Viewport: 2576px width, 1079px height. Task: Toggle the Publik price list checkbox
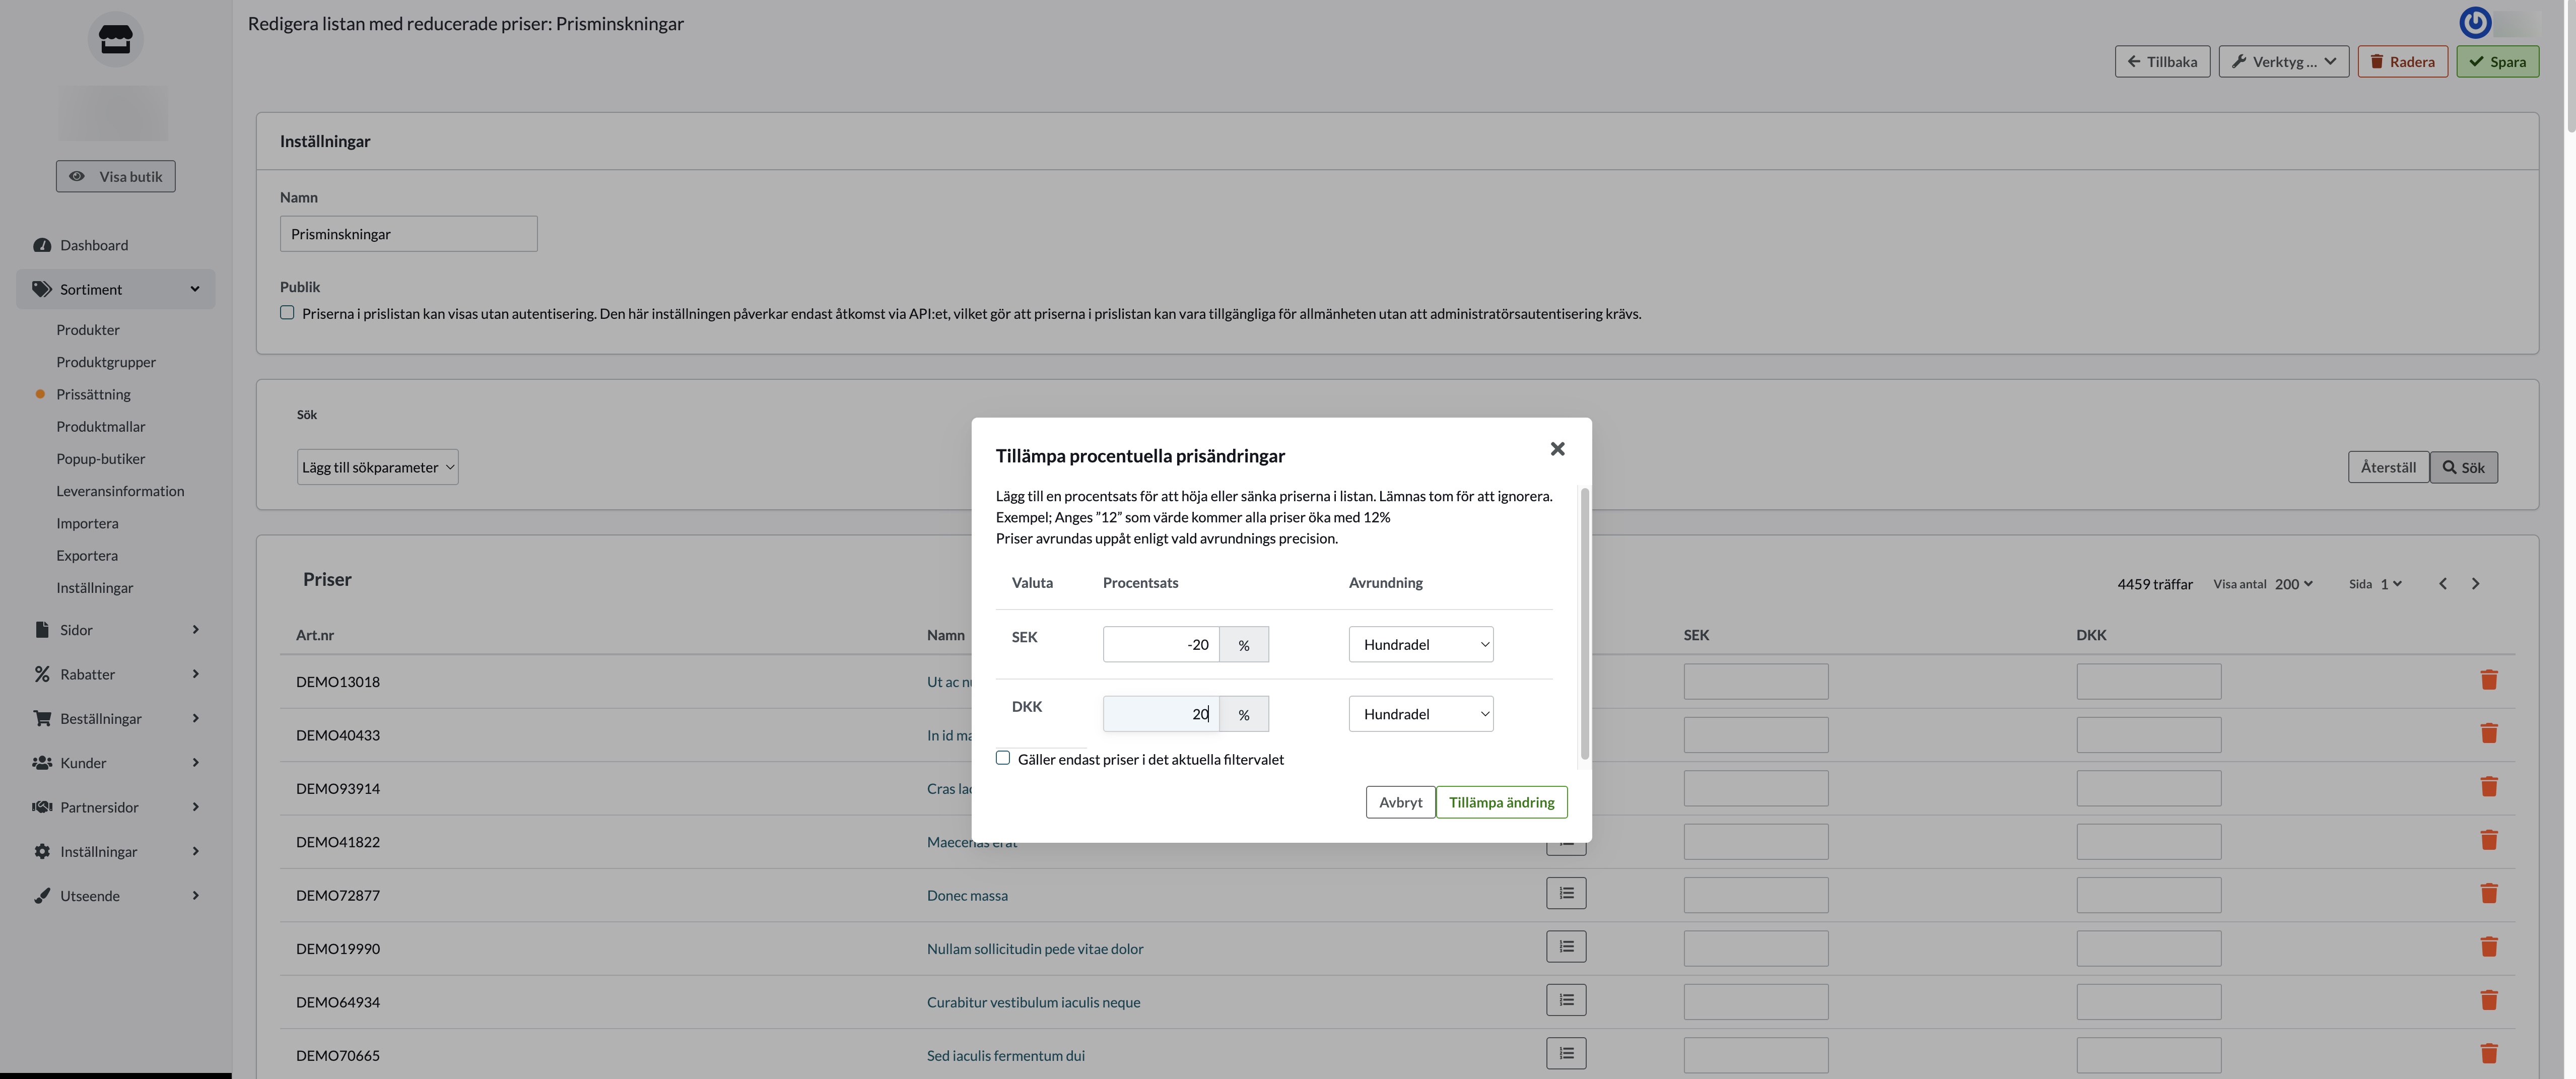(x=287, y=313)
